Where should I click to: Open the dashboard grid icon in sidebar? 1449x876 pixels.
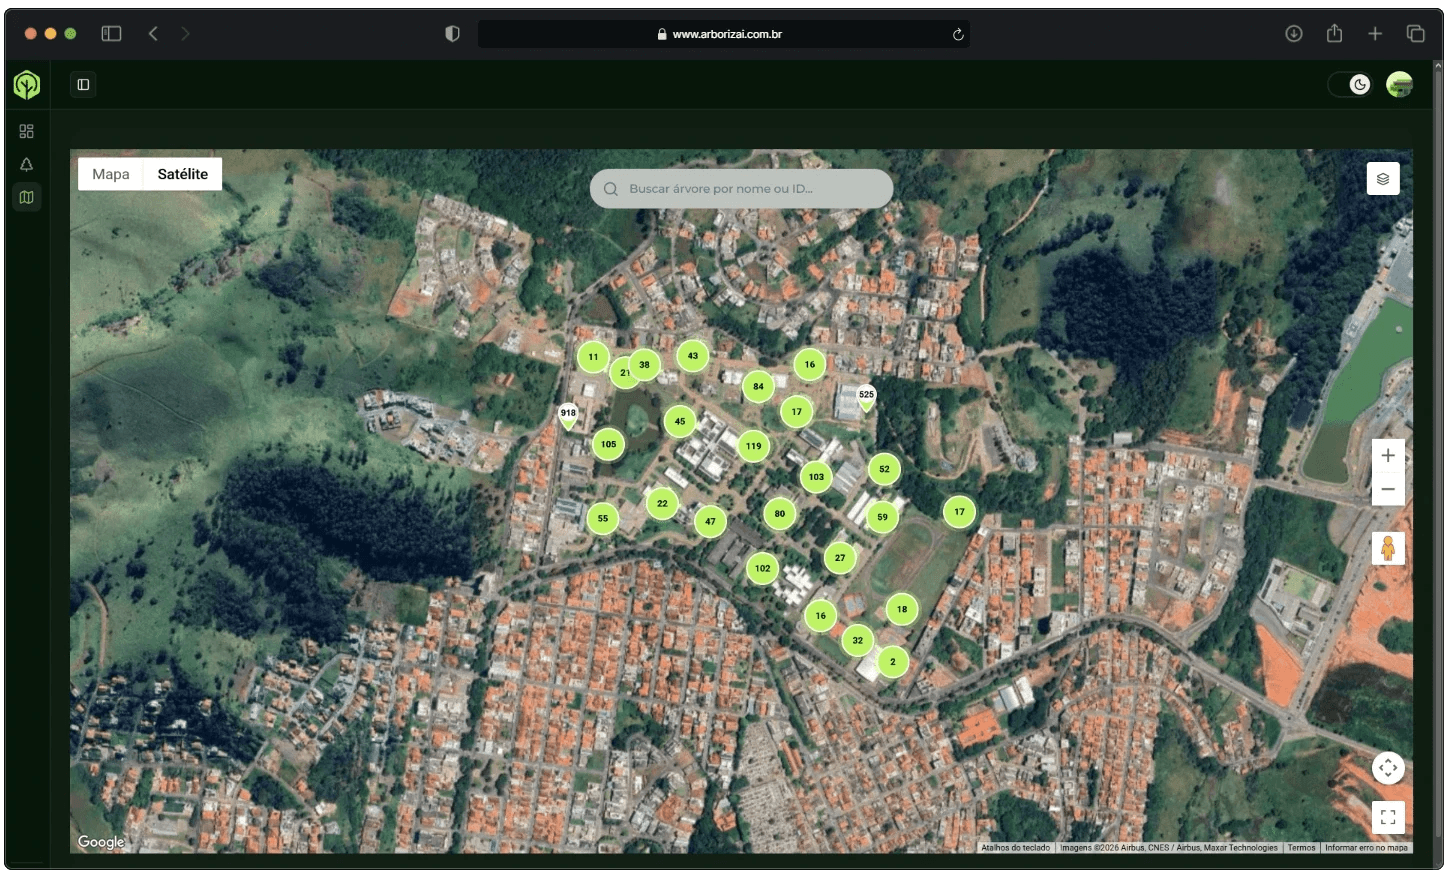tap(27, 131)
